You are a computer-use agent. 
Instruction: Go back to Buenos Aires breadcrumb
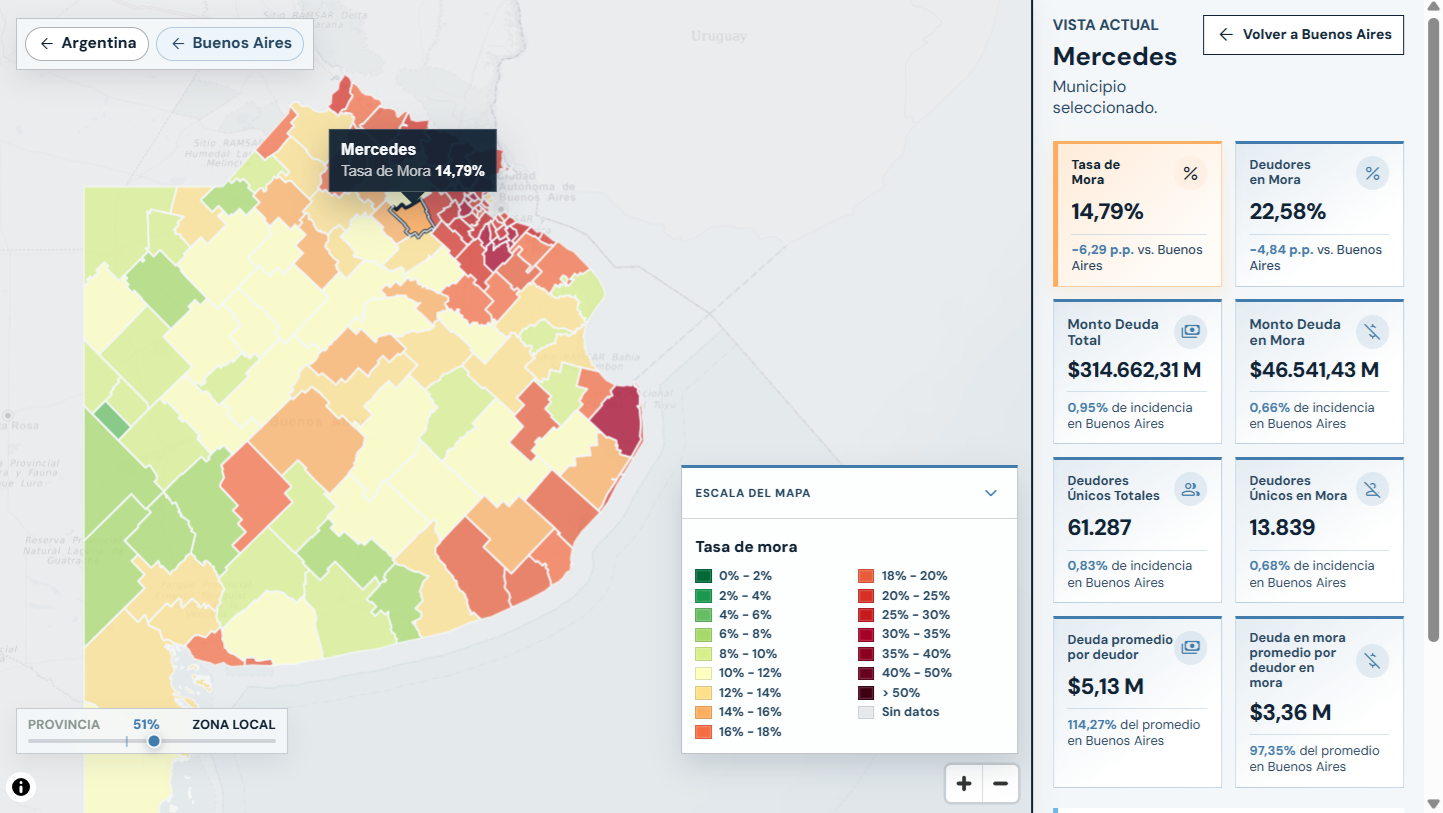230,44
